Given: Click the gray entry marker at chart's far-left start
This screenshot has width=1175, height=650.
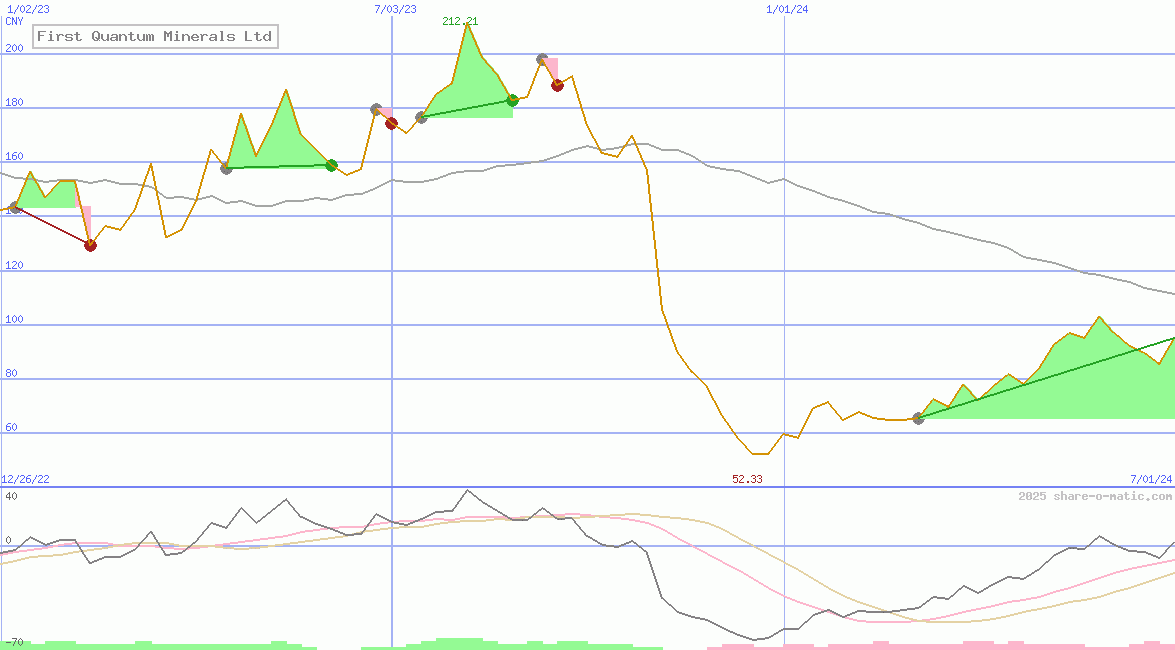Looking at the screenshot, I should [14, 208].
